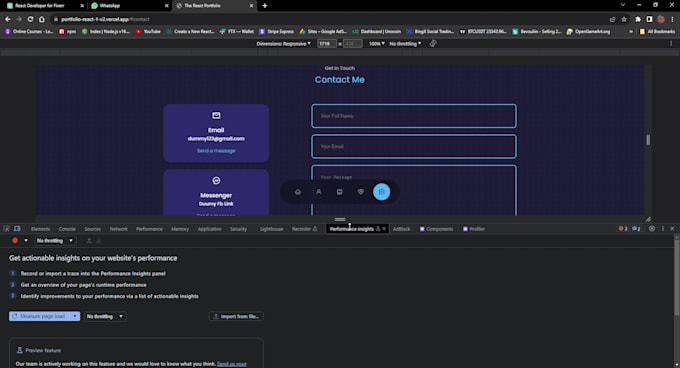Viewport: 680px width, 368px height.
Task: Open the 100% zoom dropdown
Action: pyautogui.click(x=377, y=43)
